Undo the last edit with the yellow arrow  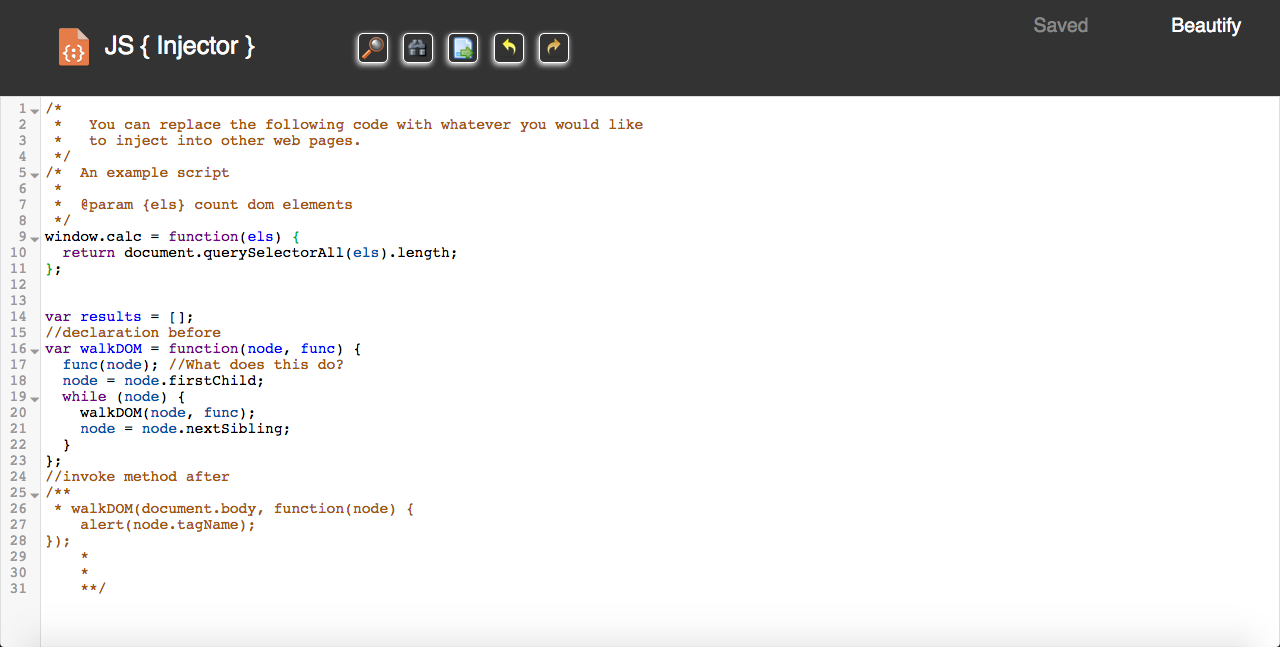pos(508,48)
